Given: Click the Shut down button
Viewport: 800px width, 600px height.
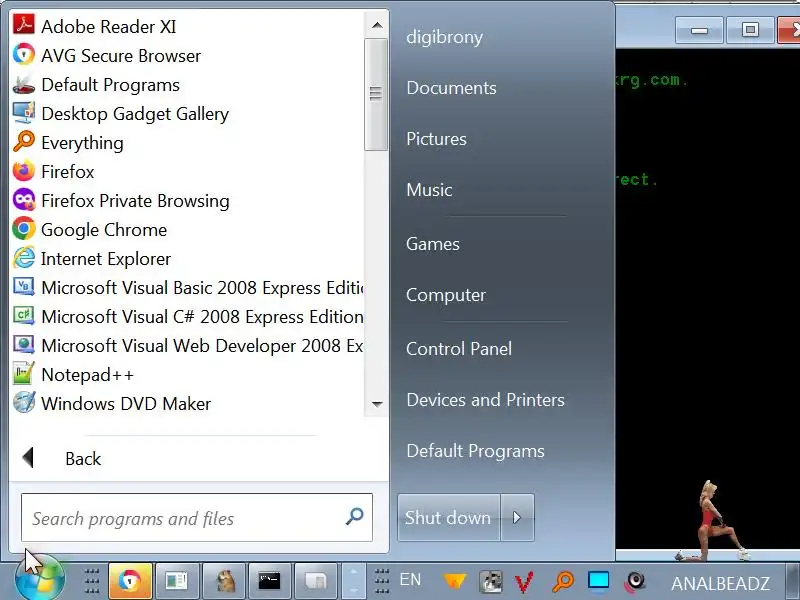Looking at the screenshot, I should 448,517.
